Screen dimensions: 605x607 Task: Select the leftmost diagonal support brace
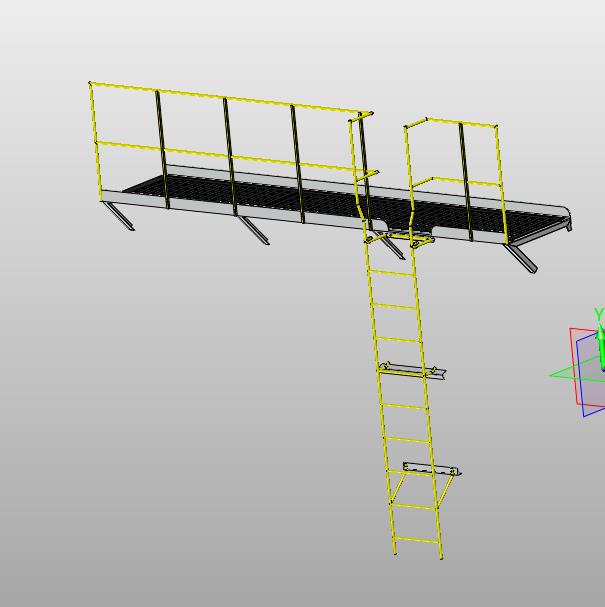118,216
